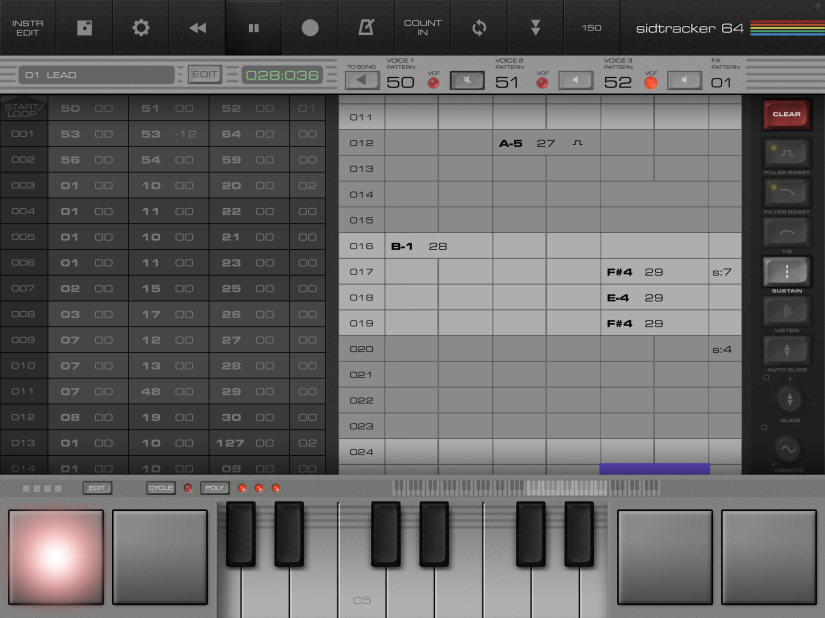Viewport: 825px width, 618px height.
Task: Toggle the POLY button above the keyboard
Action: pyautogui.click(x=214, y=488)
